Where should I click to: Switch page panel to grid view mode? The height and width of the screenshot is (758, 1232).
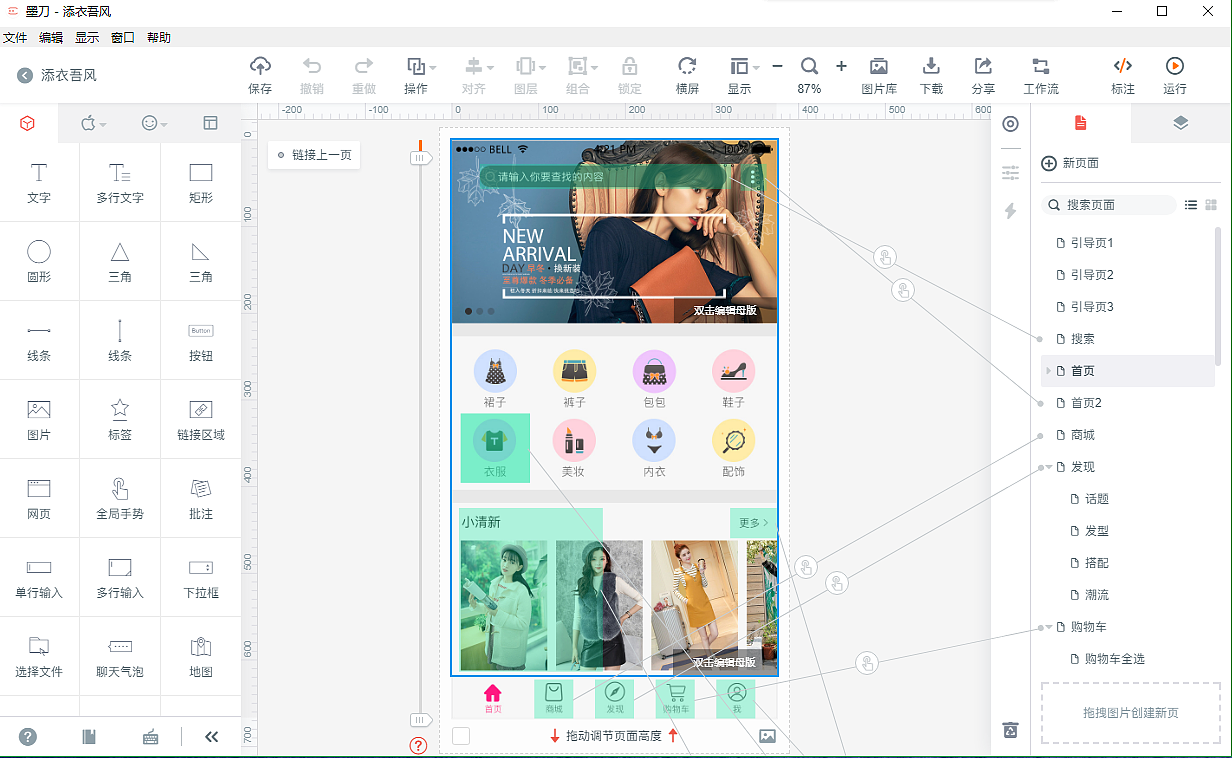coord(1212,204)
